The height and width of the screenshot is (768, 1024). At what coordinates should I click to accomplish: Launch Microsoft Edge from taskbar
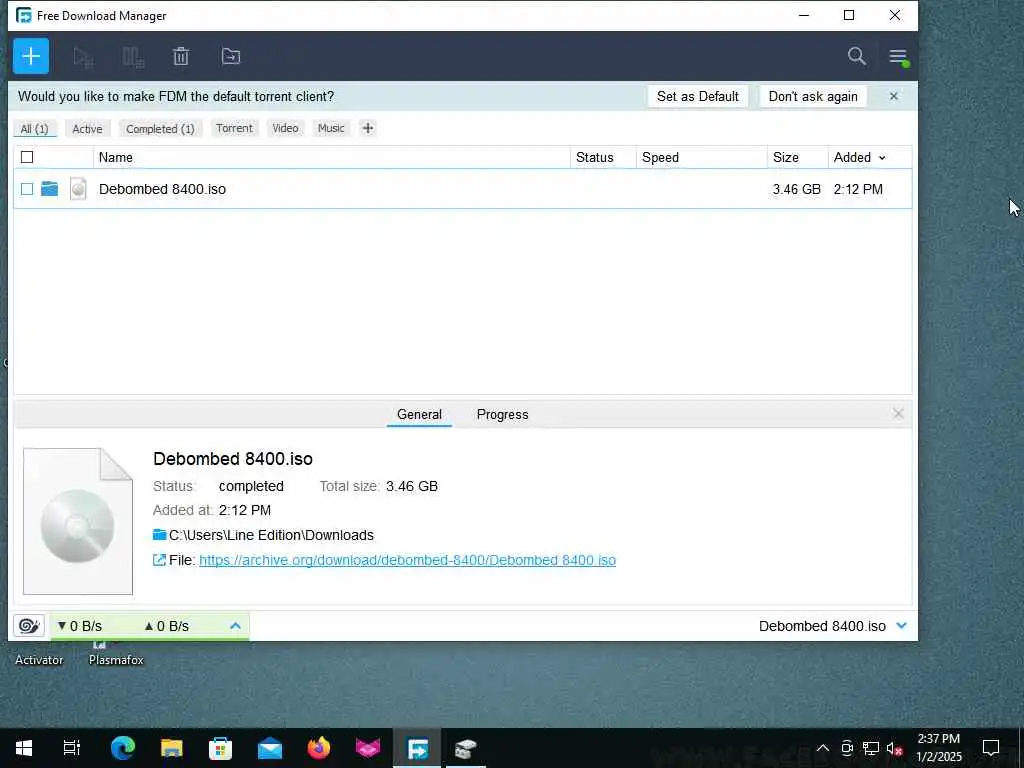tap(123, 748)
